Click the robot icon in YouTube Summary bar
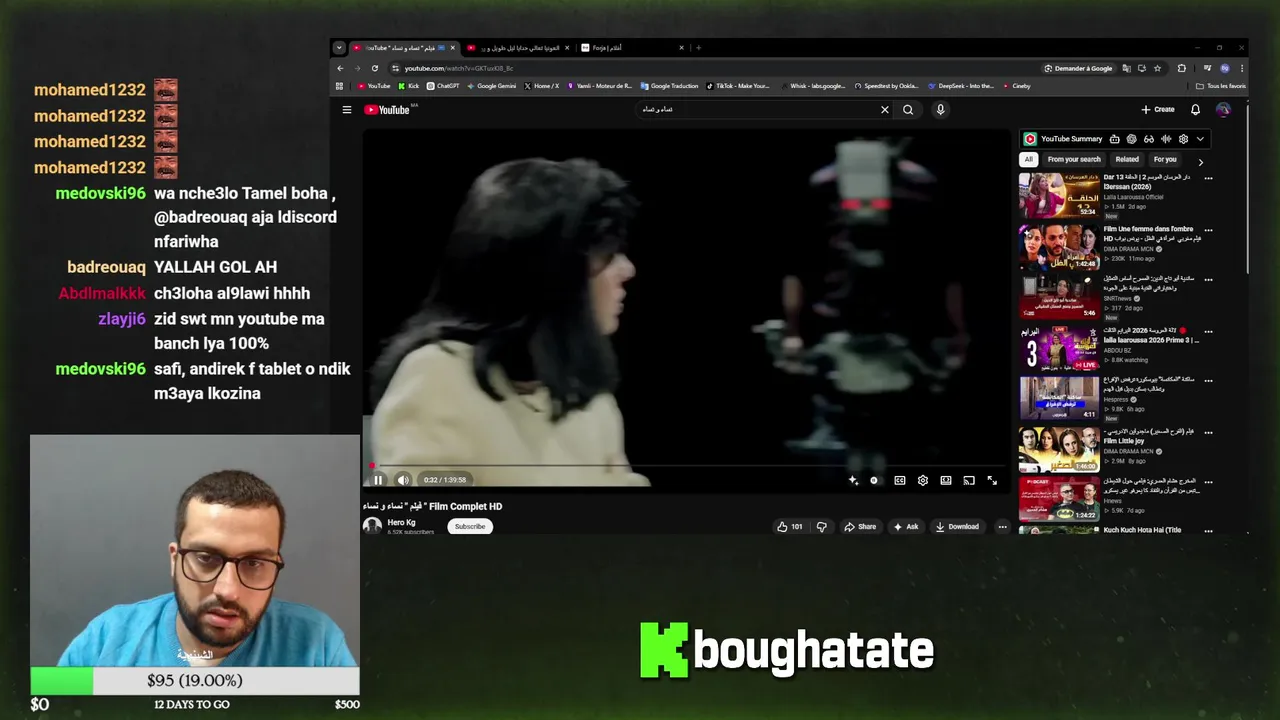Image resolution: width=1280 pixels, height=720 pixels. [x=1114, y=139]
